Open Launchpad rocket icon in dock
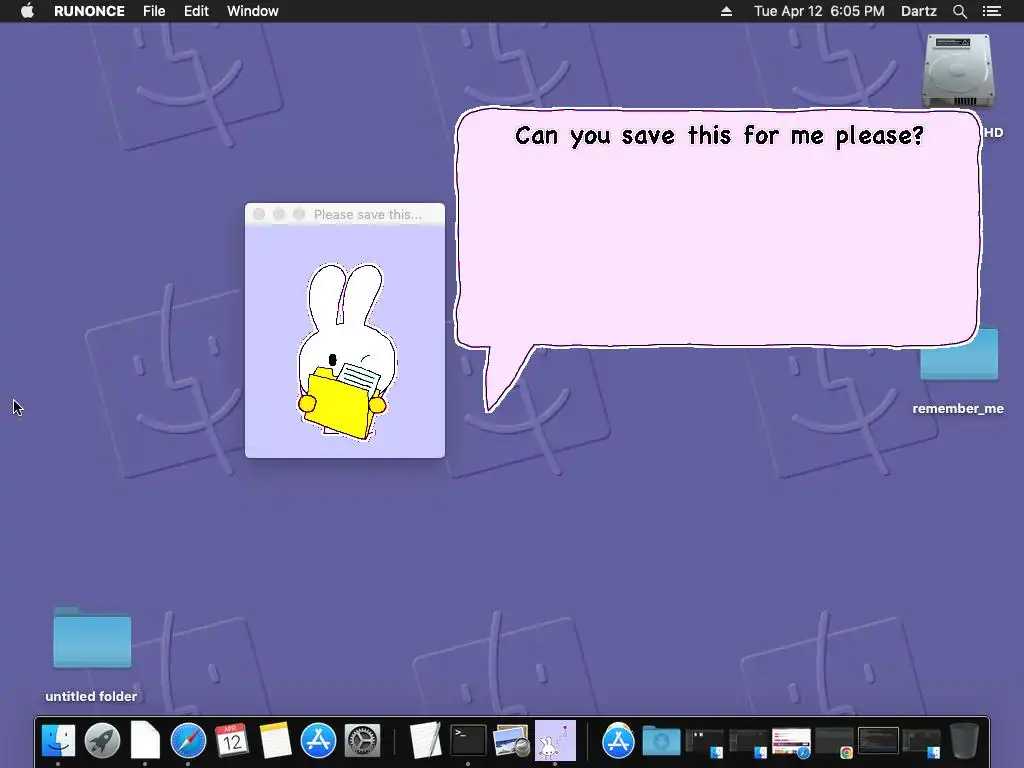 102,741
